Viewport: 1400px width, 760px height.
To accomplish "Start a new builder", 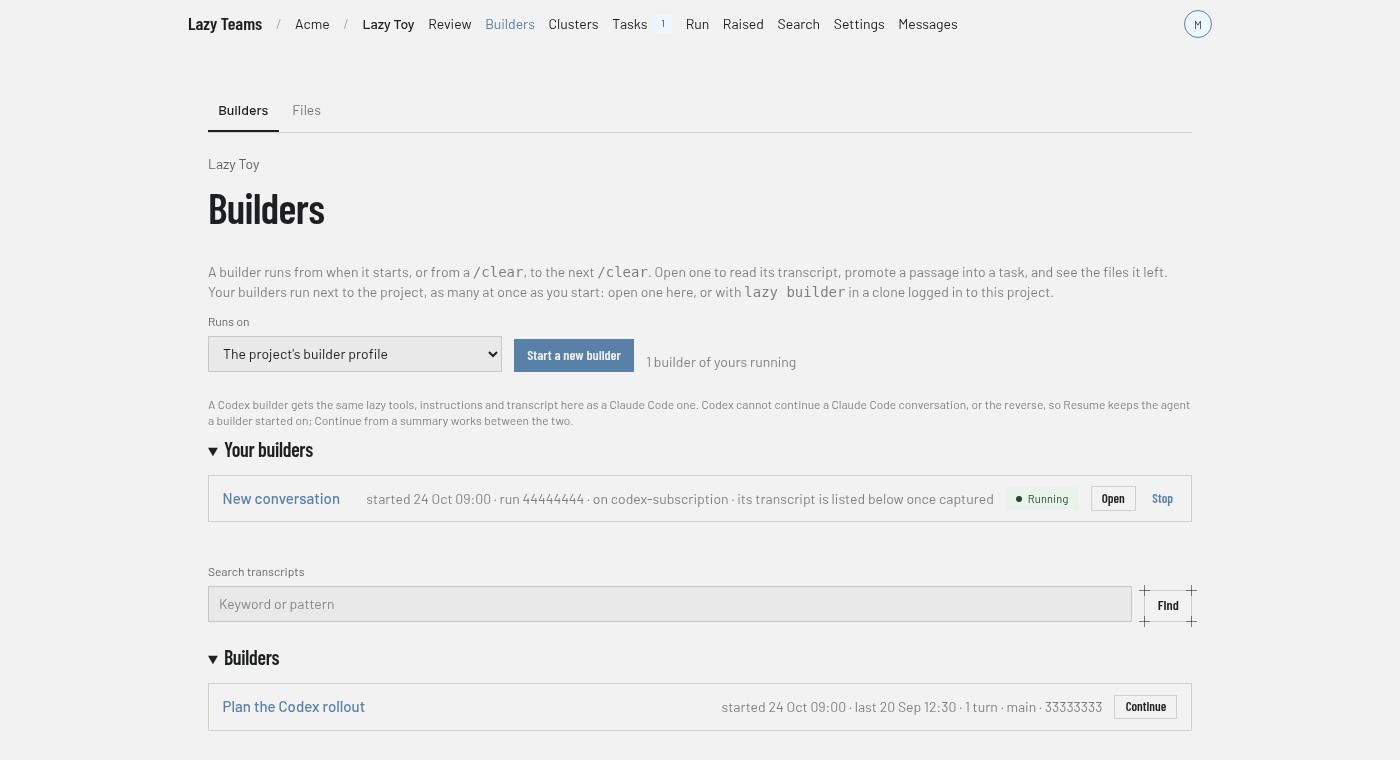I will coord(574,356).
